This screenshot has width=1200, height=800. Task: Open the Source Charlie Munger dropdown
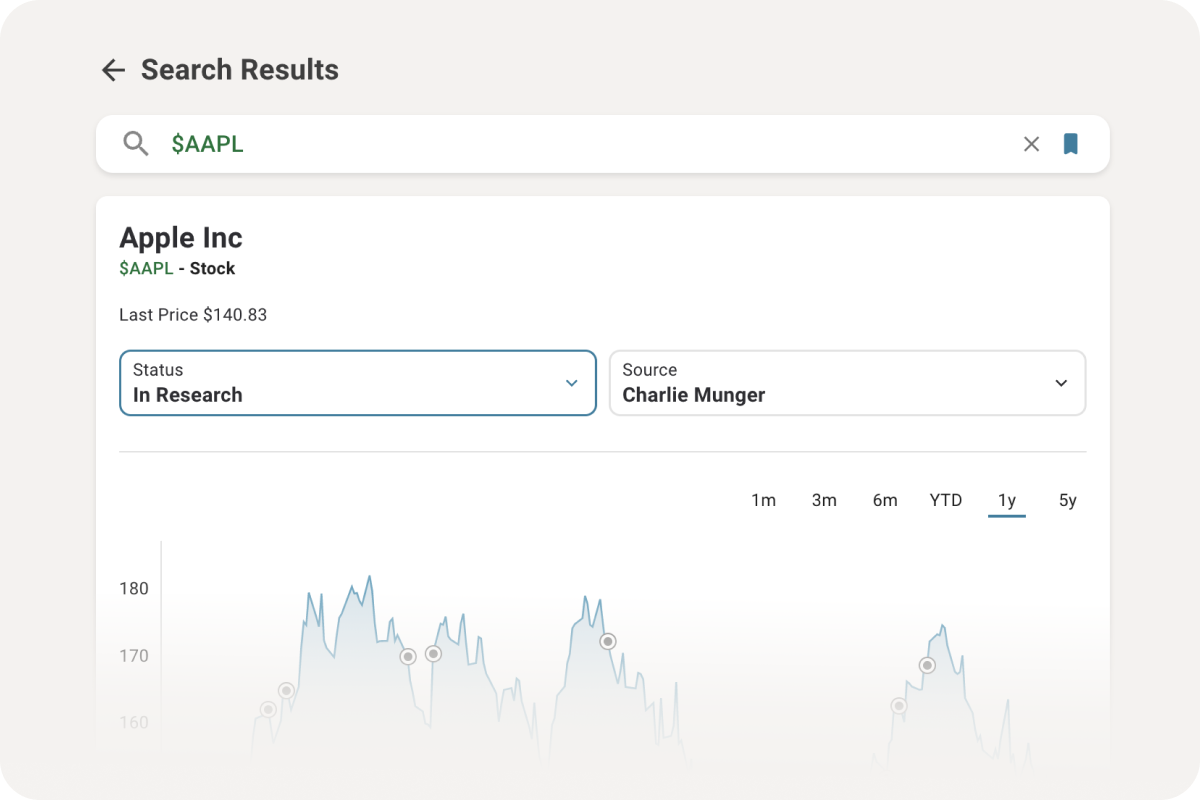coord(847,383)
